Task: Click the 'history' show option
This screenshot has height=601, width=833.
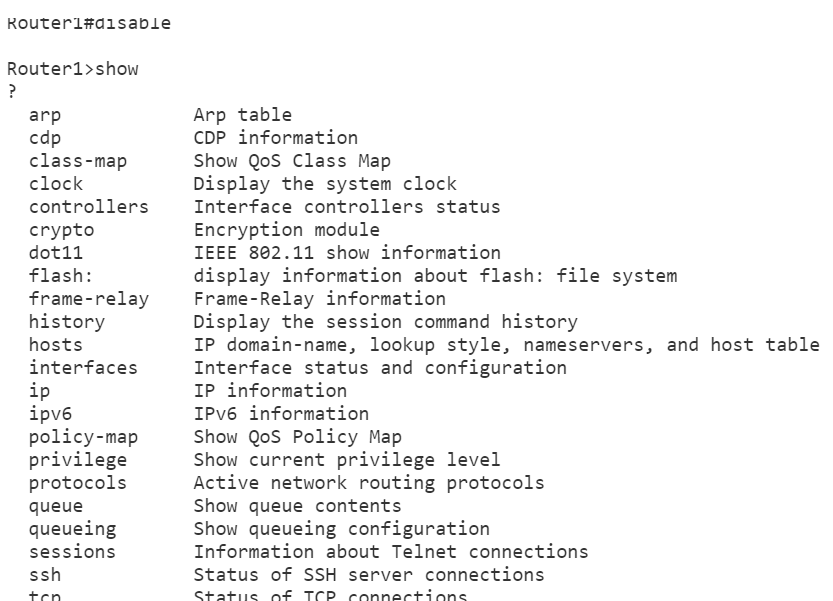Action: click(67, 322)
